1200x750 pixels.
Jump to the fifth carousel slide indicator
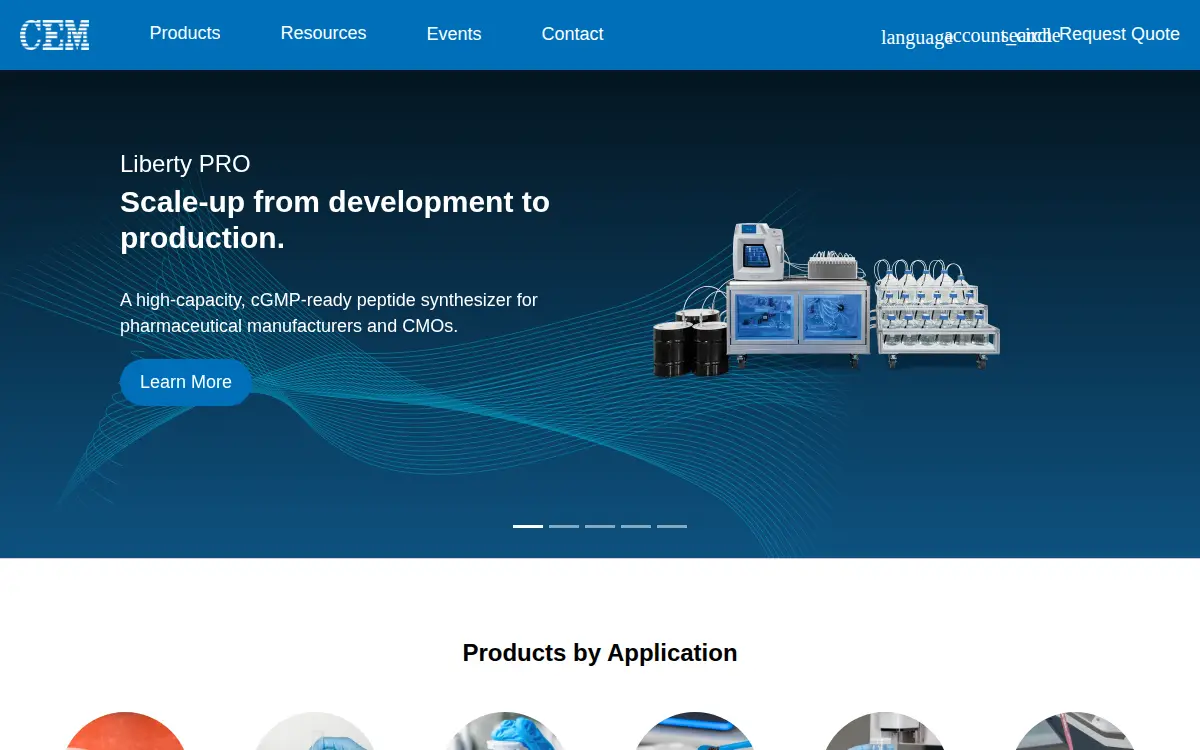tap(672, 526)
